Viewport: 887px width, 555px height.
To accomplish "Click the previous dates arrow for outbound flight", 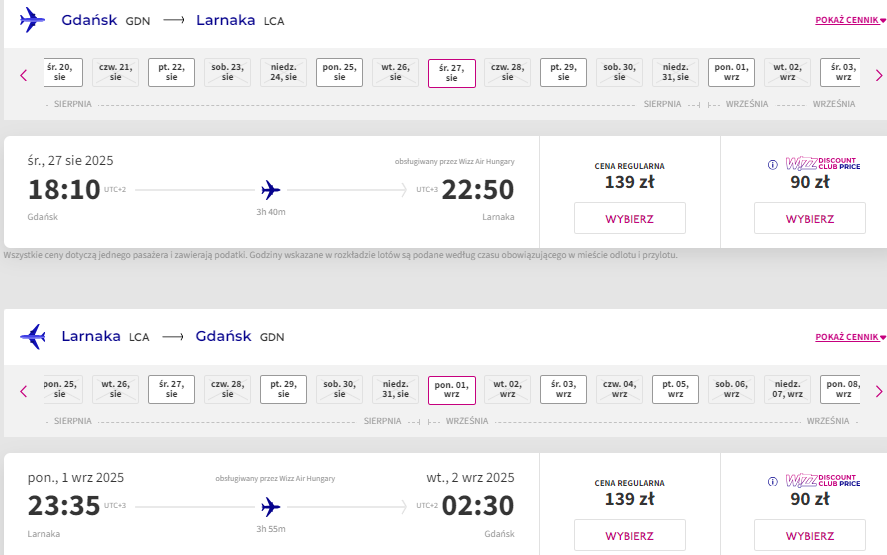I will [24, 75].
